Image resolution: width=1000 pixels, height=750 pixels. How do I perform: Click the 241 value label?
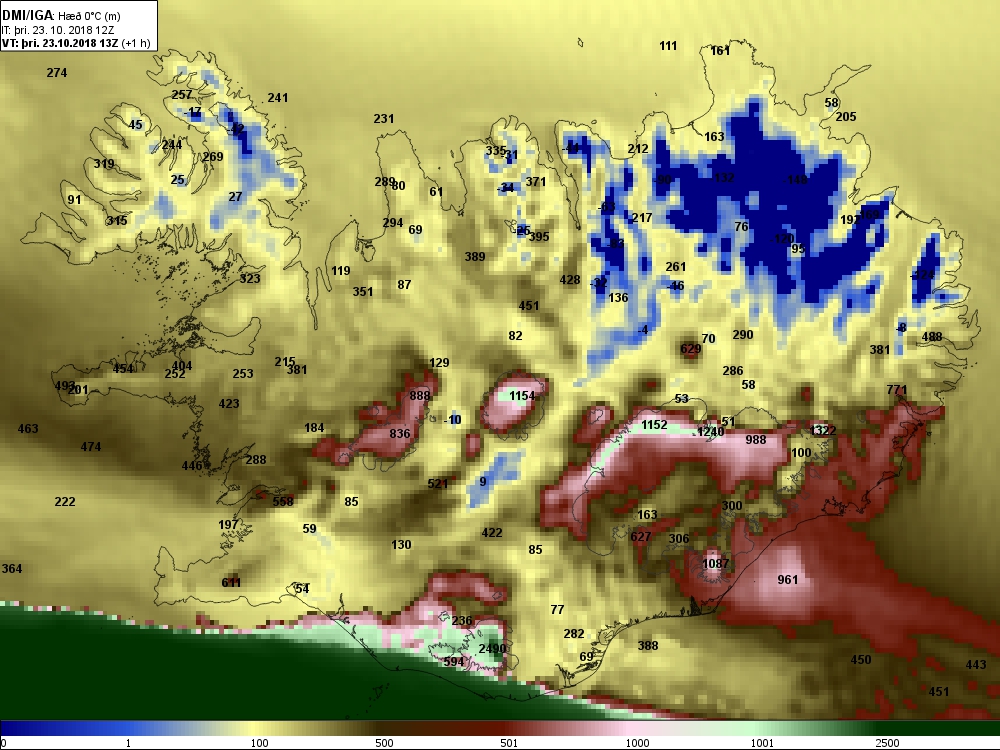tap(277, 98)
